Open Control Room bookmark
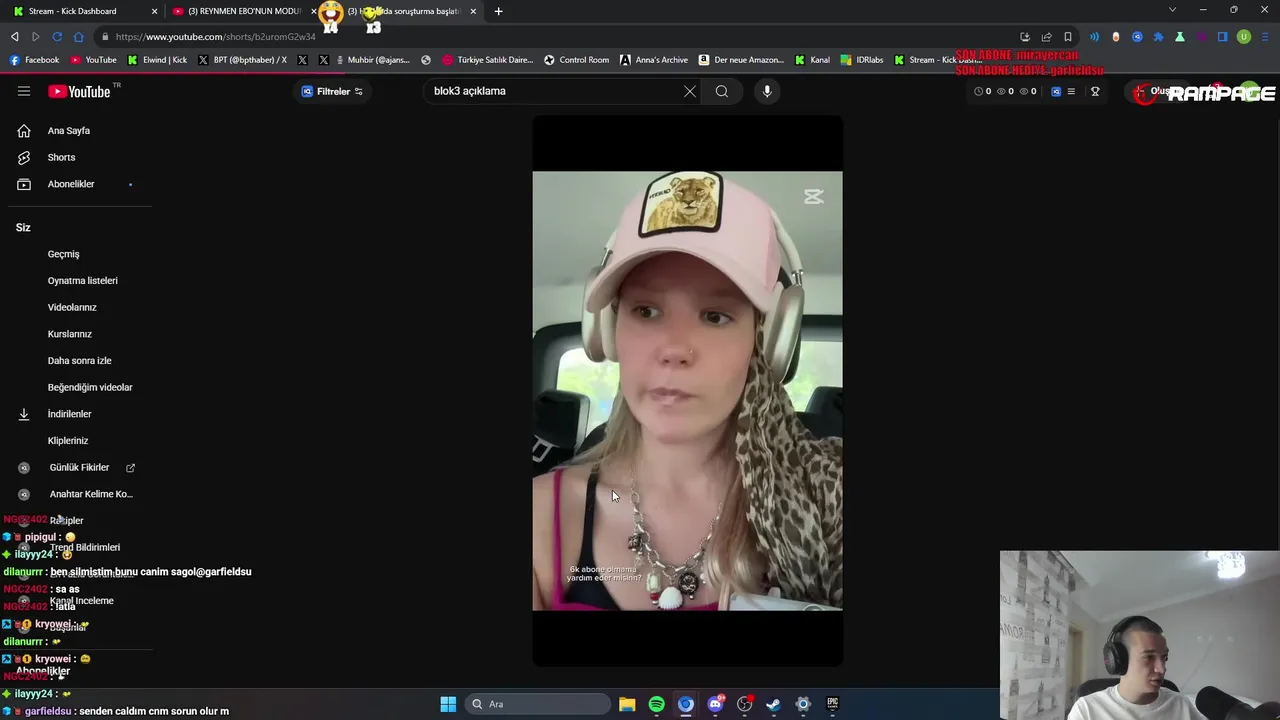1280x720 pixels. pos(577,60)
